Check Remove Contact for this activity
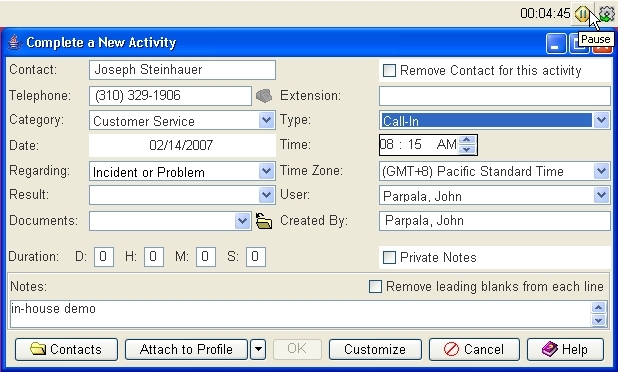This screenshot has height=372, width=618. click(x=389, y=71)
